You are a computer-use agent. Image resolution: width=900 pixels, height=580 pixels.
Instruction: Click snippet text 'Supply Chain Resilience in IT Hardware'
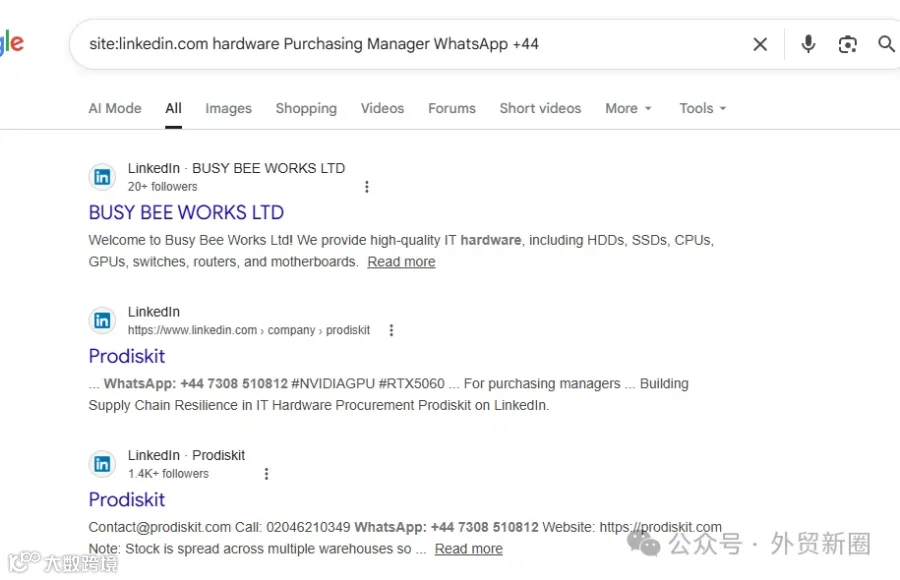coord(210,405)
